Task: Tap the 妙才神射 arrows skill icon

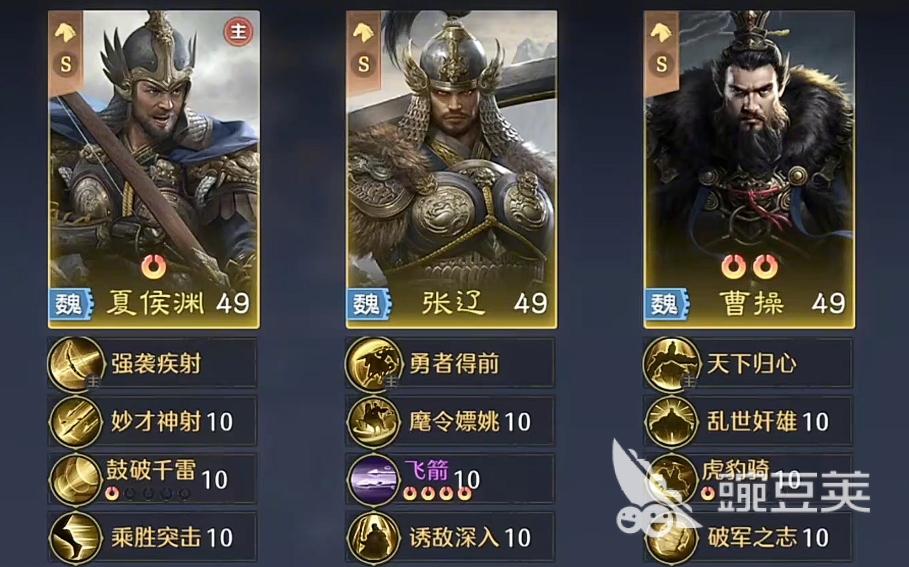Action: tap(76, 422)
